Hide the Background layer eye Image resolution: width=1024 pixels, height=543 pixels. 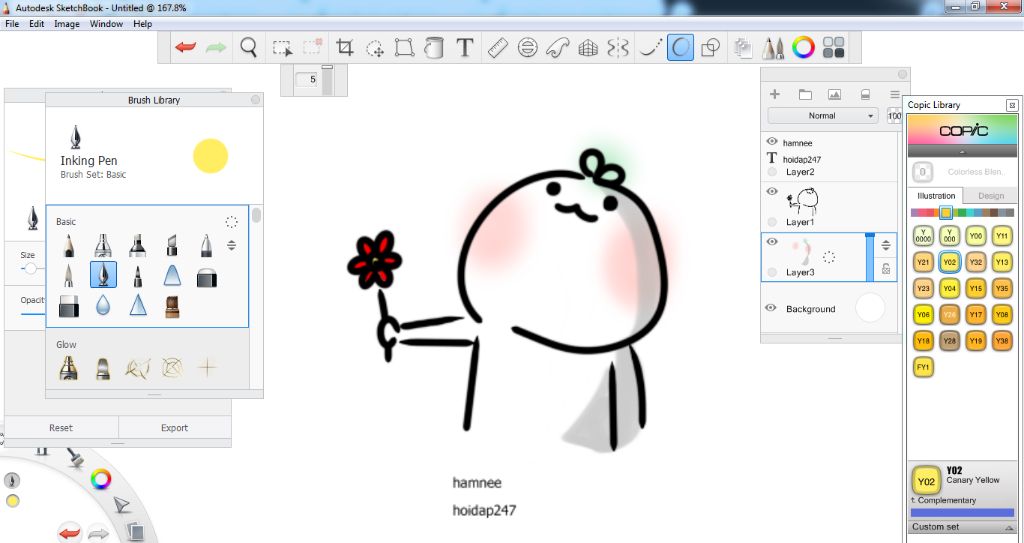(771, 308)
